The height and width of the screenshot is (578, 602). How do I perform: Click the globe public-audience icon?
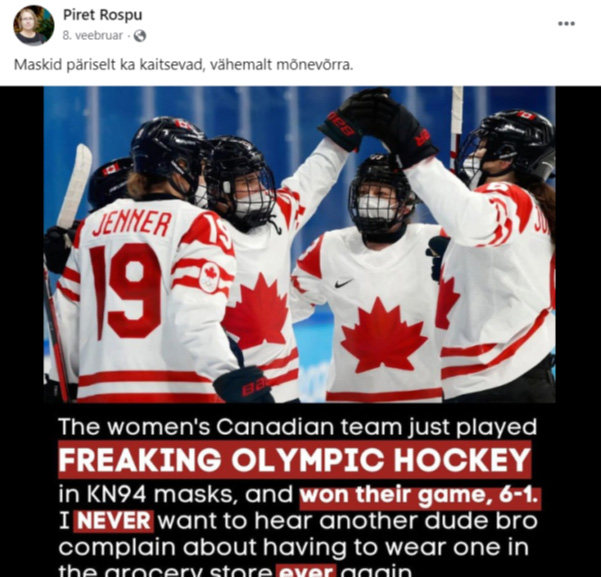click(141, 36)
